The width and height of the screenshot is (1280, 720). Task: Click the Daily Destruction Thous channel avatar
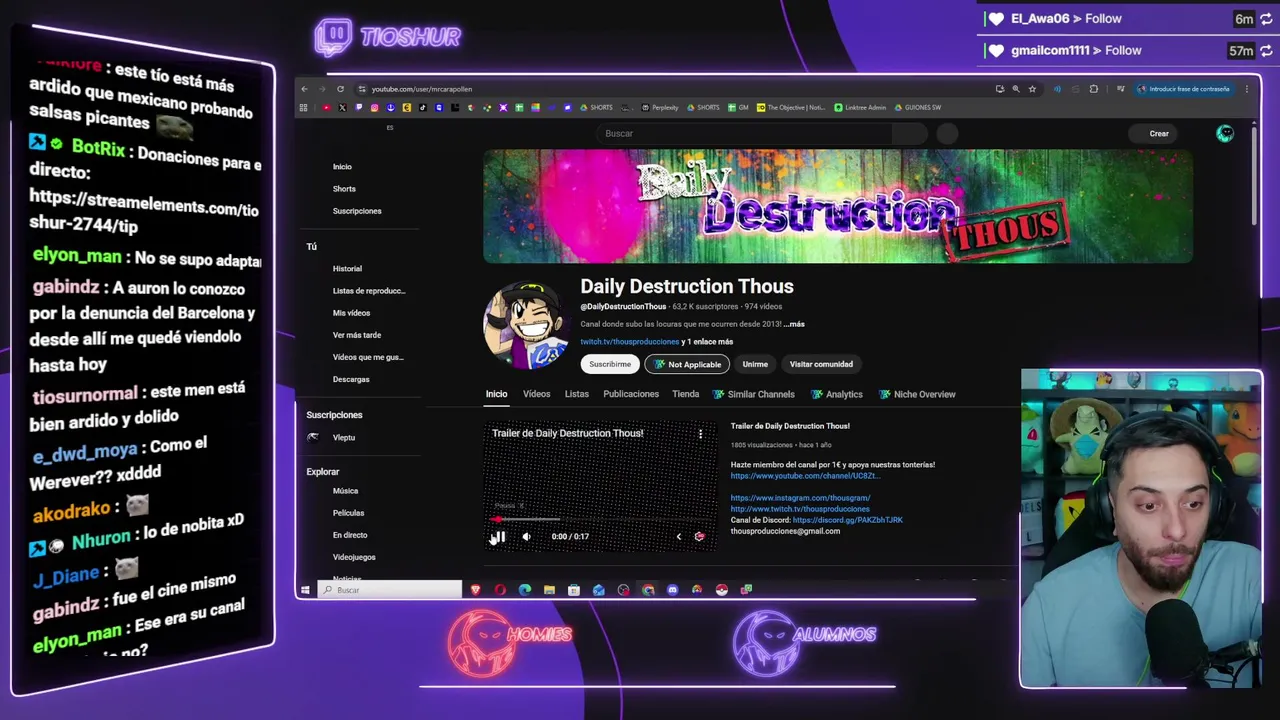(x=527, y=325)
